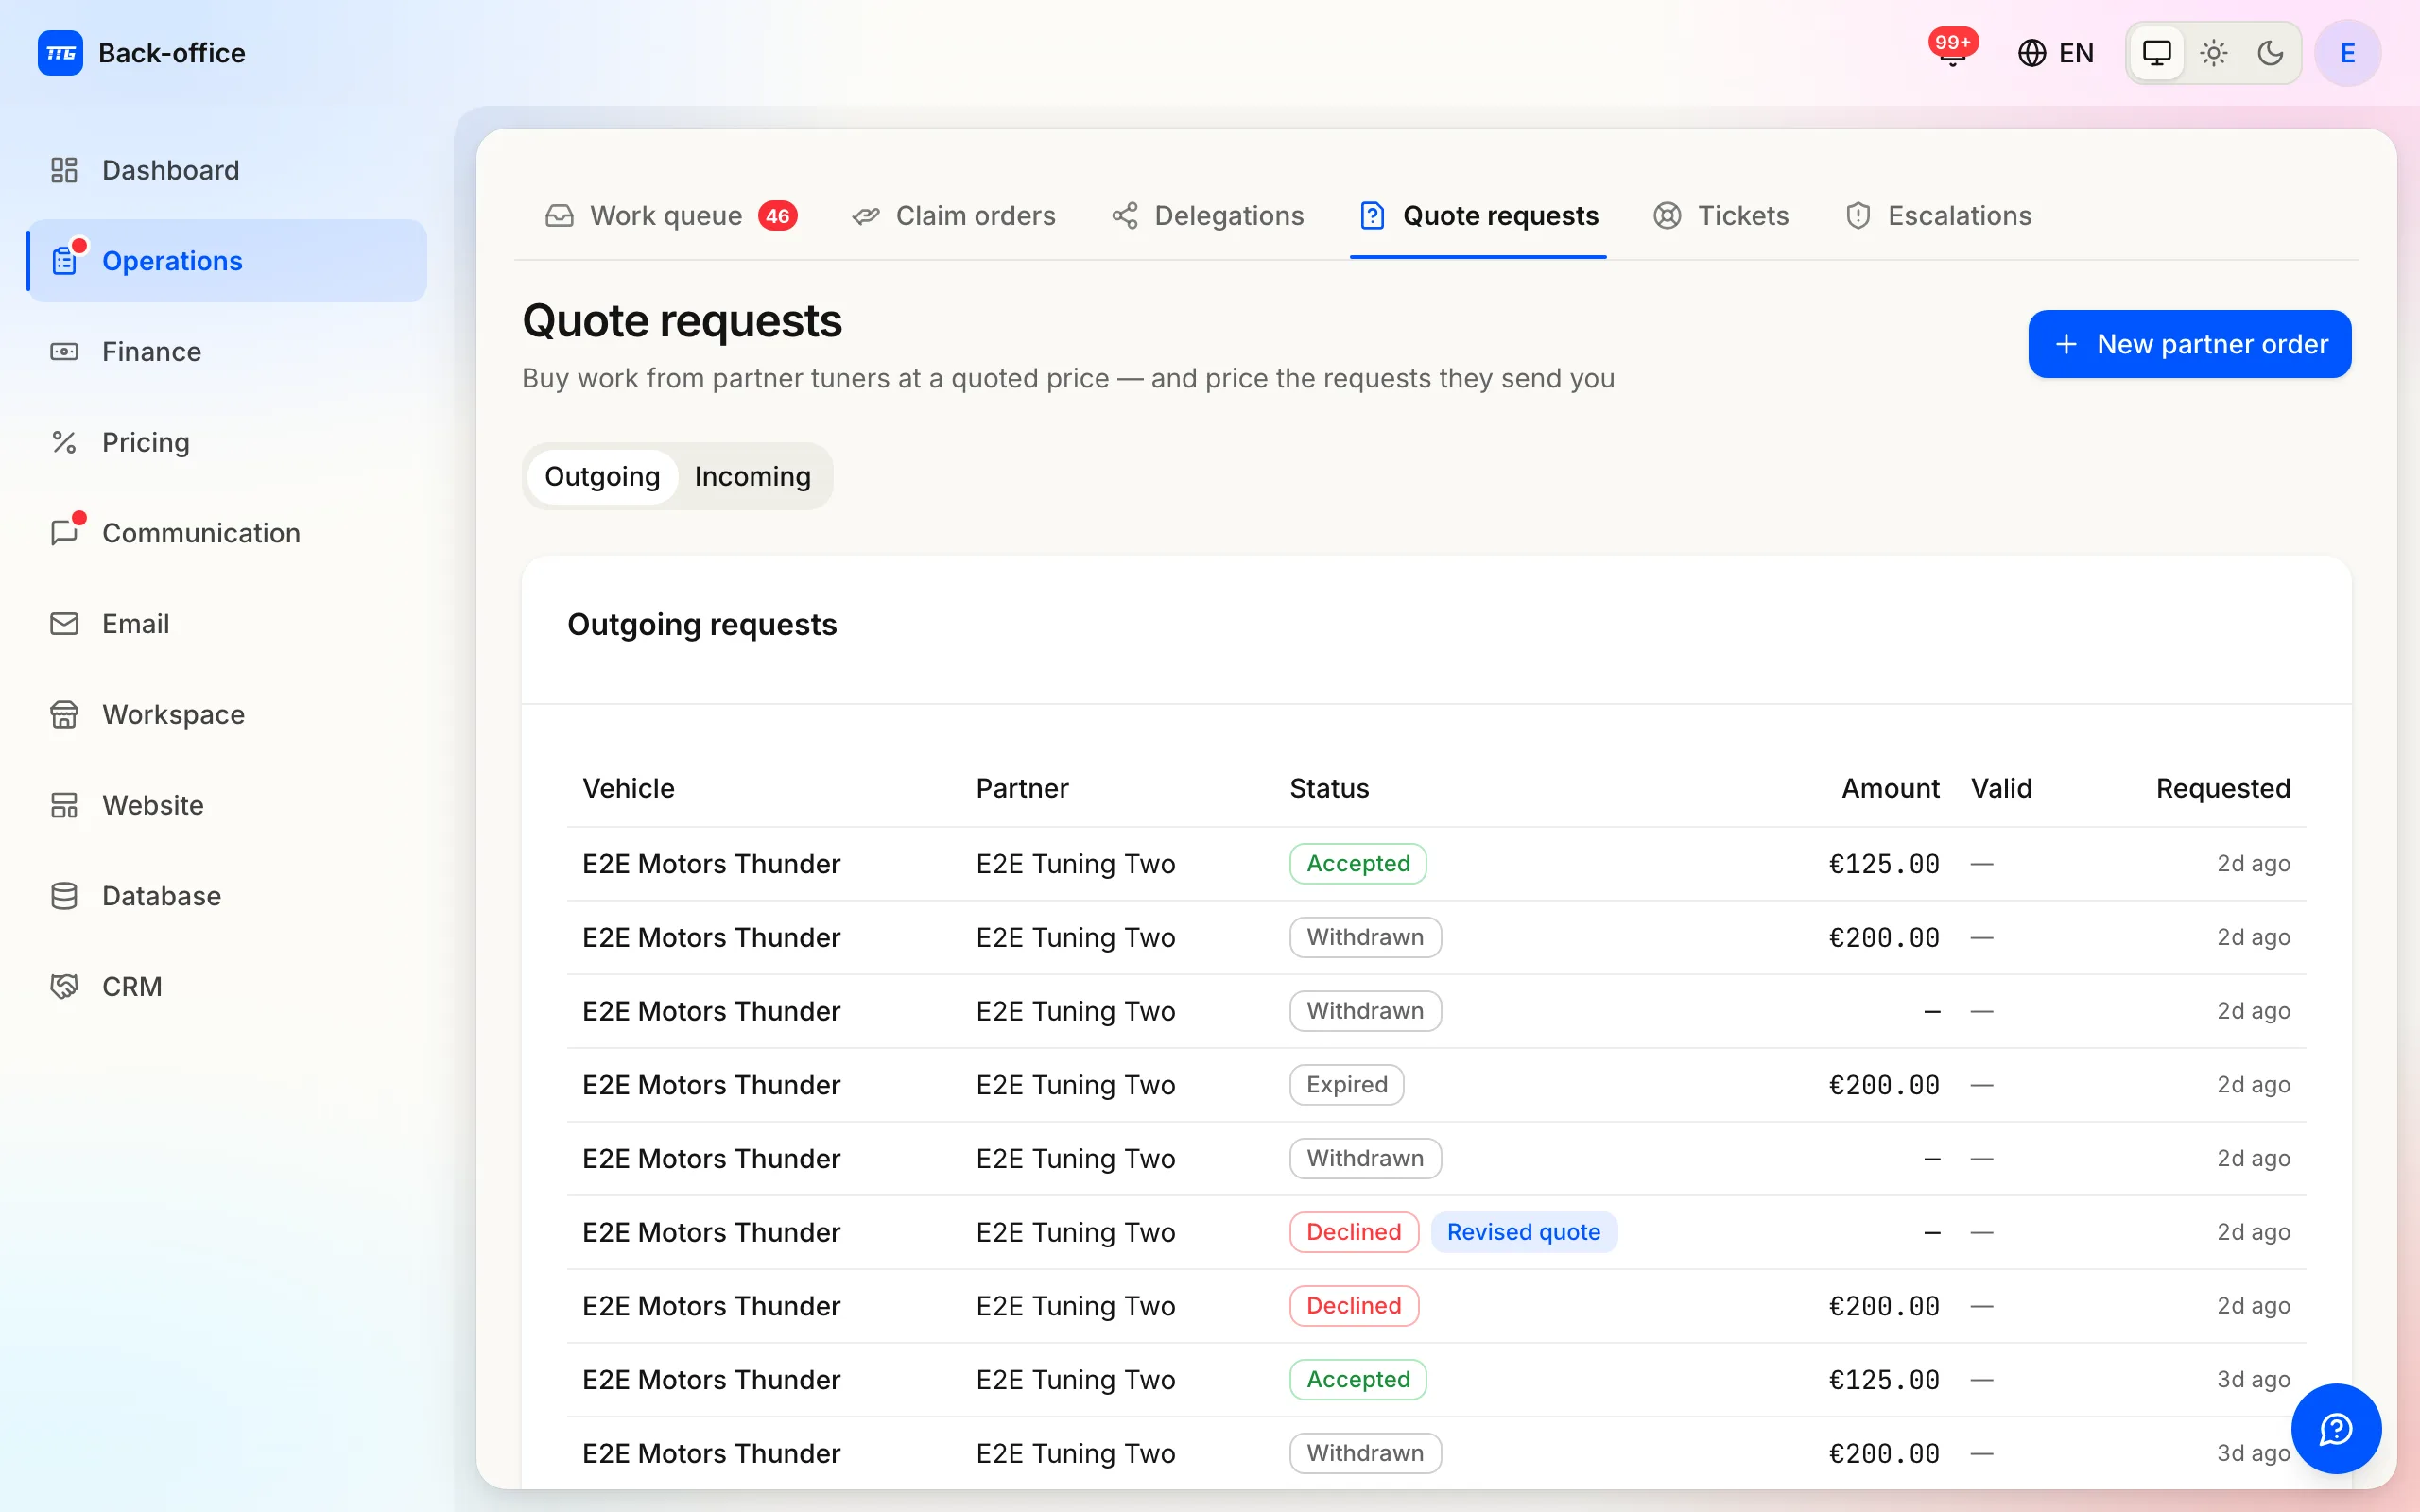This screenshot has width=2420, height=1512.
Task: Click the Requested column header
Action: (x=2222, y=788)
